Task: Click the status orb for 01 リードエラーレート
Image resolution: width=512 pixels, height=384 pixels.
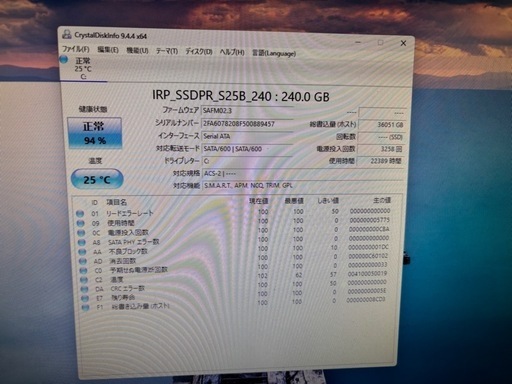Action: click(80, 214)
